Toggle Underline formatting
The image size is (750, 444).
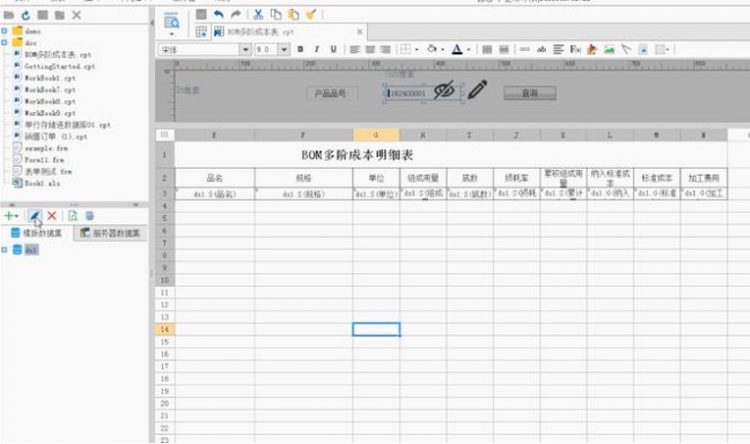333,49
